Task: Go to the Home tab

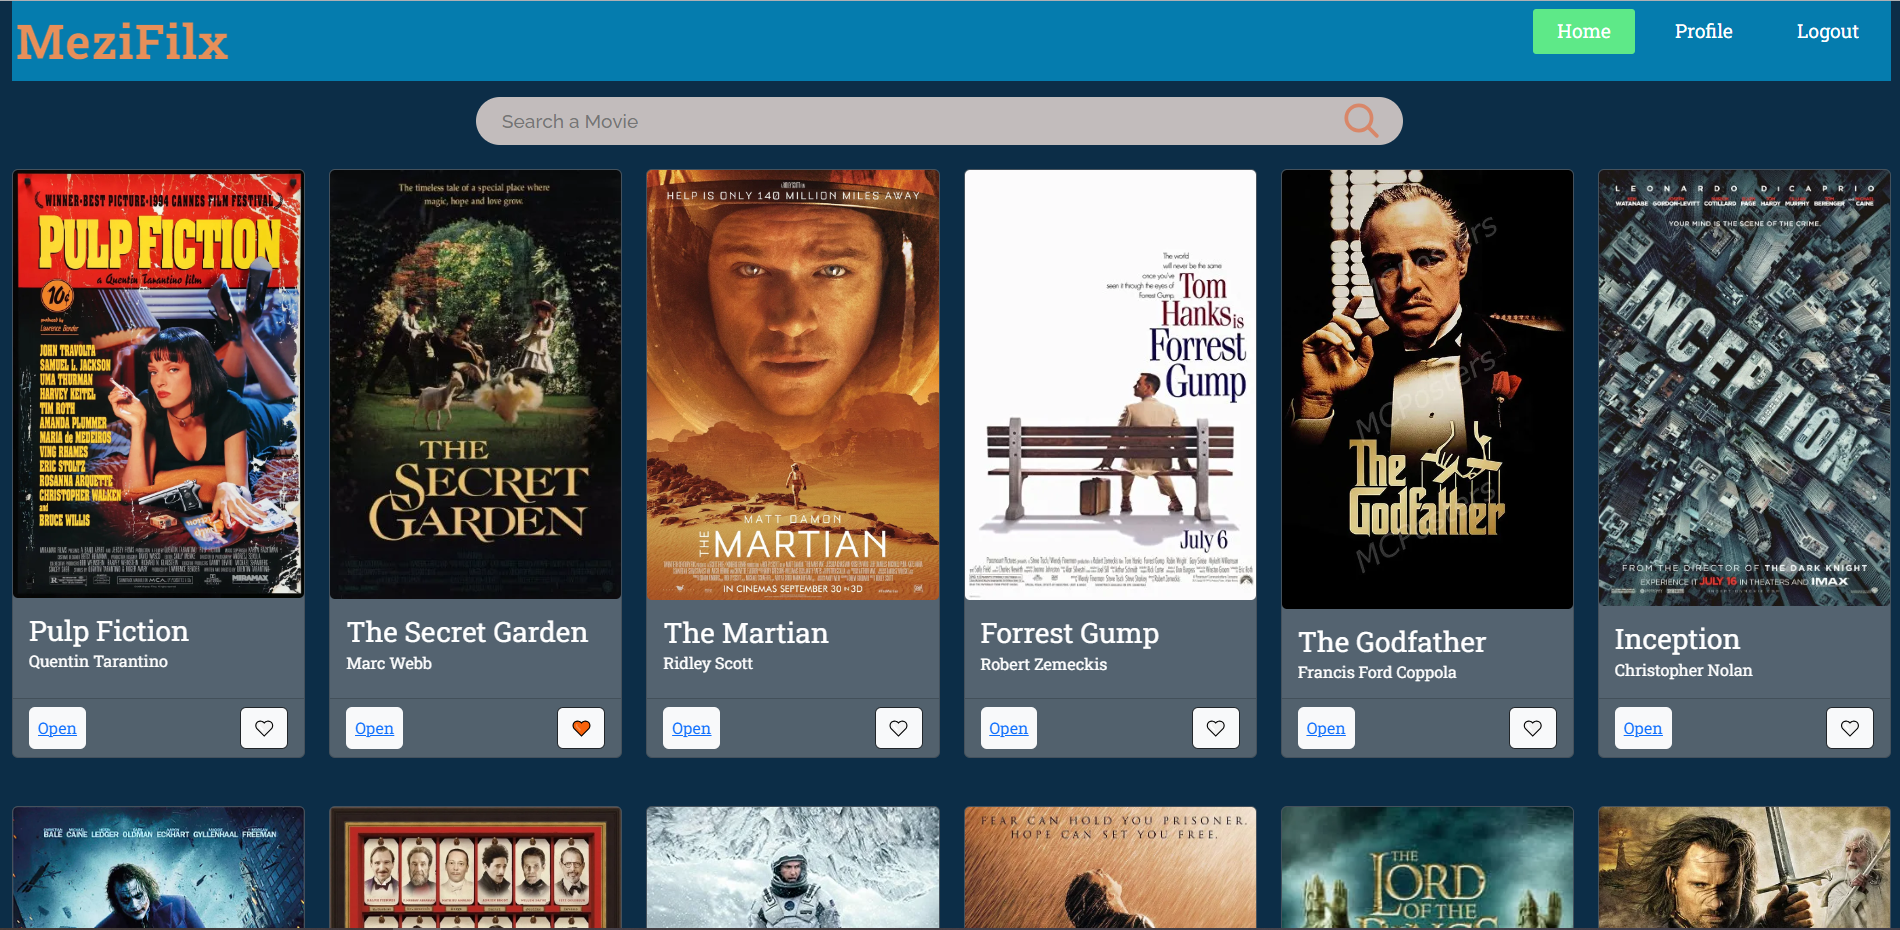Action: (1583, 32)
